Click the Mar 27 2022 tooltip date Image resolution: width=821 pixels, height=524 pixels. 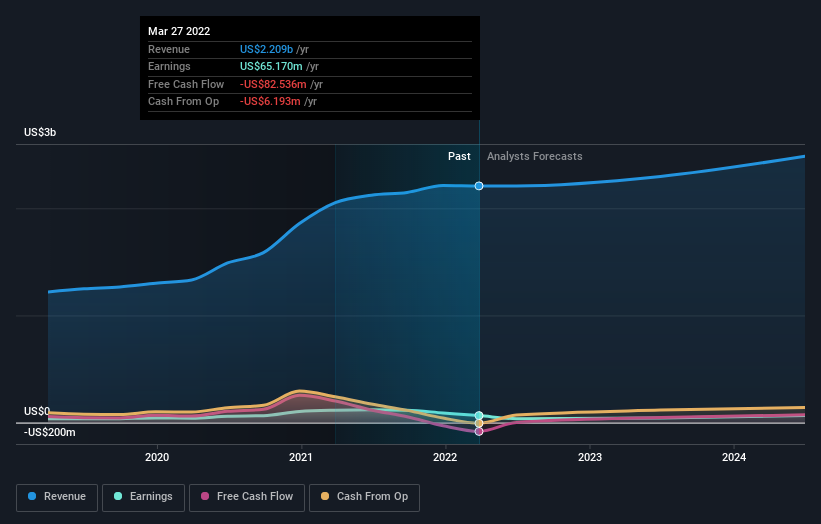pyautogui.click(x=179, y=31)
